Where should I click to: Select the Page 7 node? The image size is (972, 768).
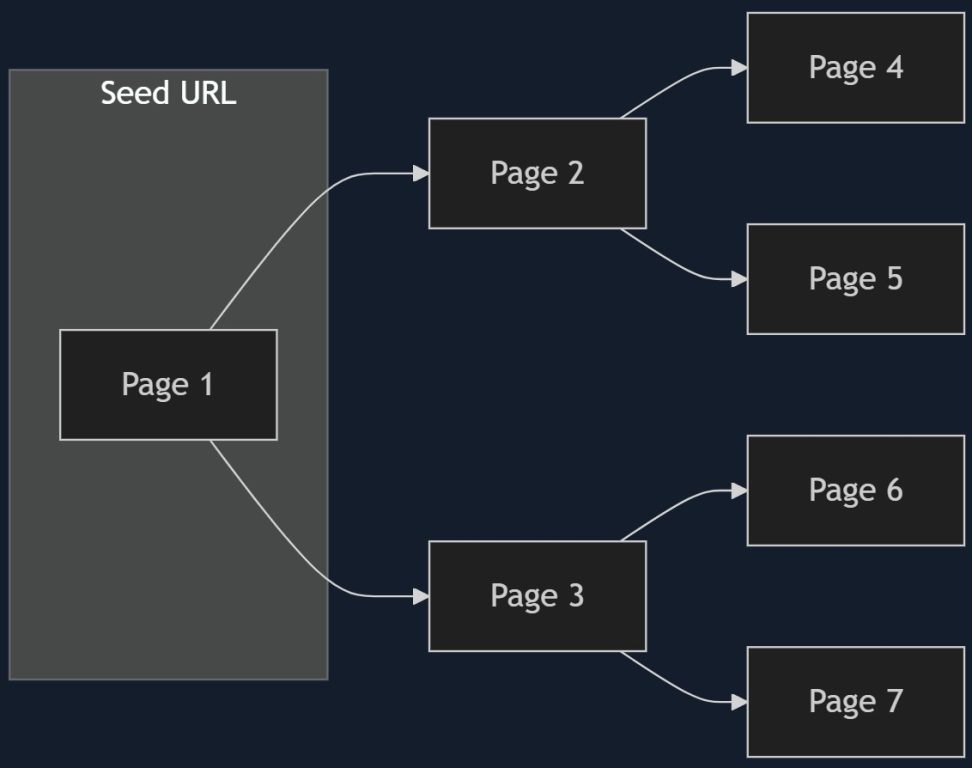pos(855,702)
